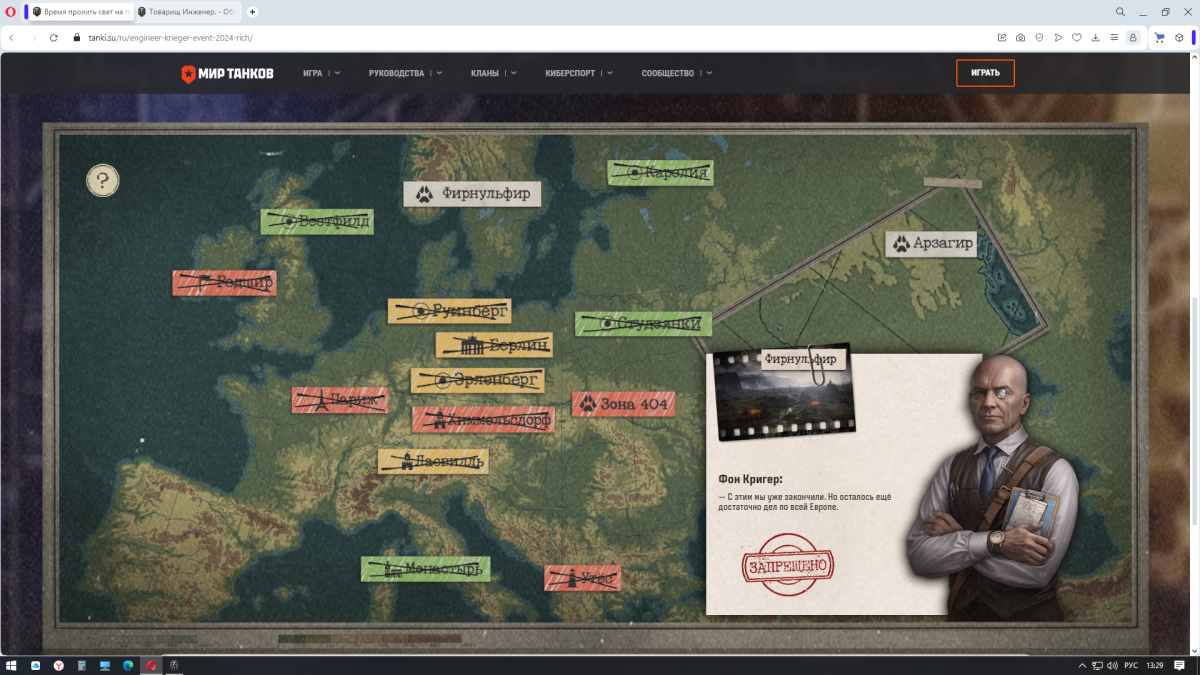Open the browser tab search magnifier

pyautogui.click(x=1120, y=12)
